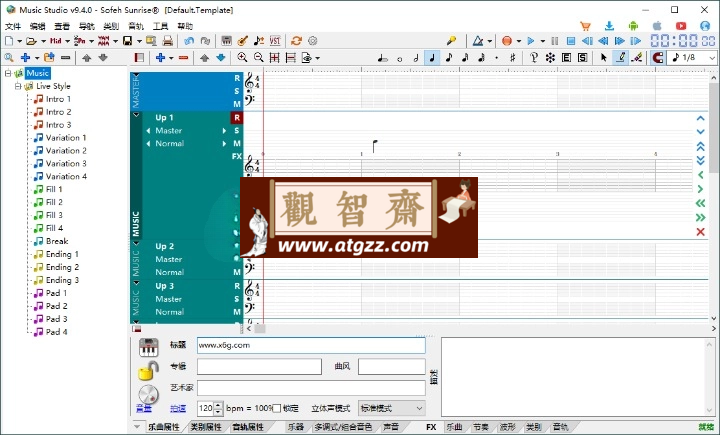The width and height of the screenshot is (720, 435).
Task: Toggle Solo on Up 3 track
Action: tap(236, 299)
